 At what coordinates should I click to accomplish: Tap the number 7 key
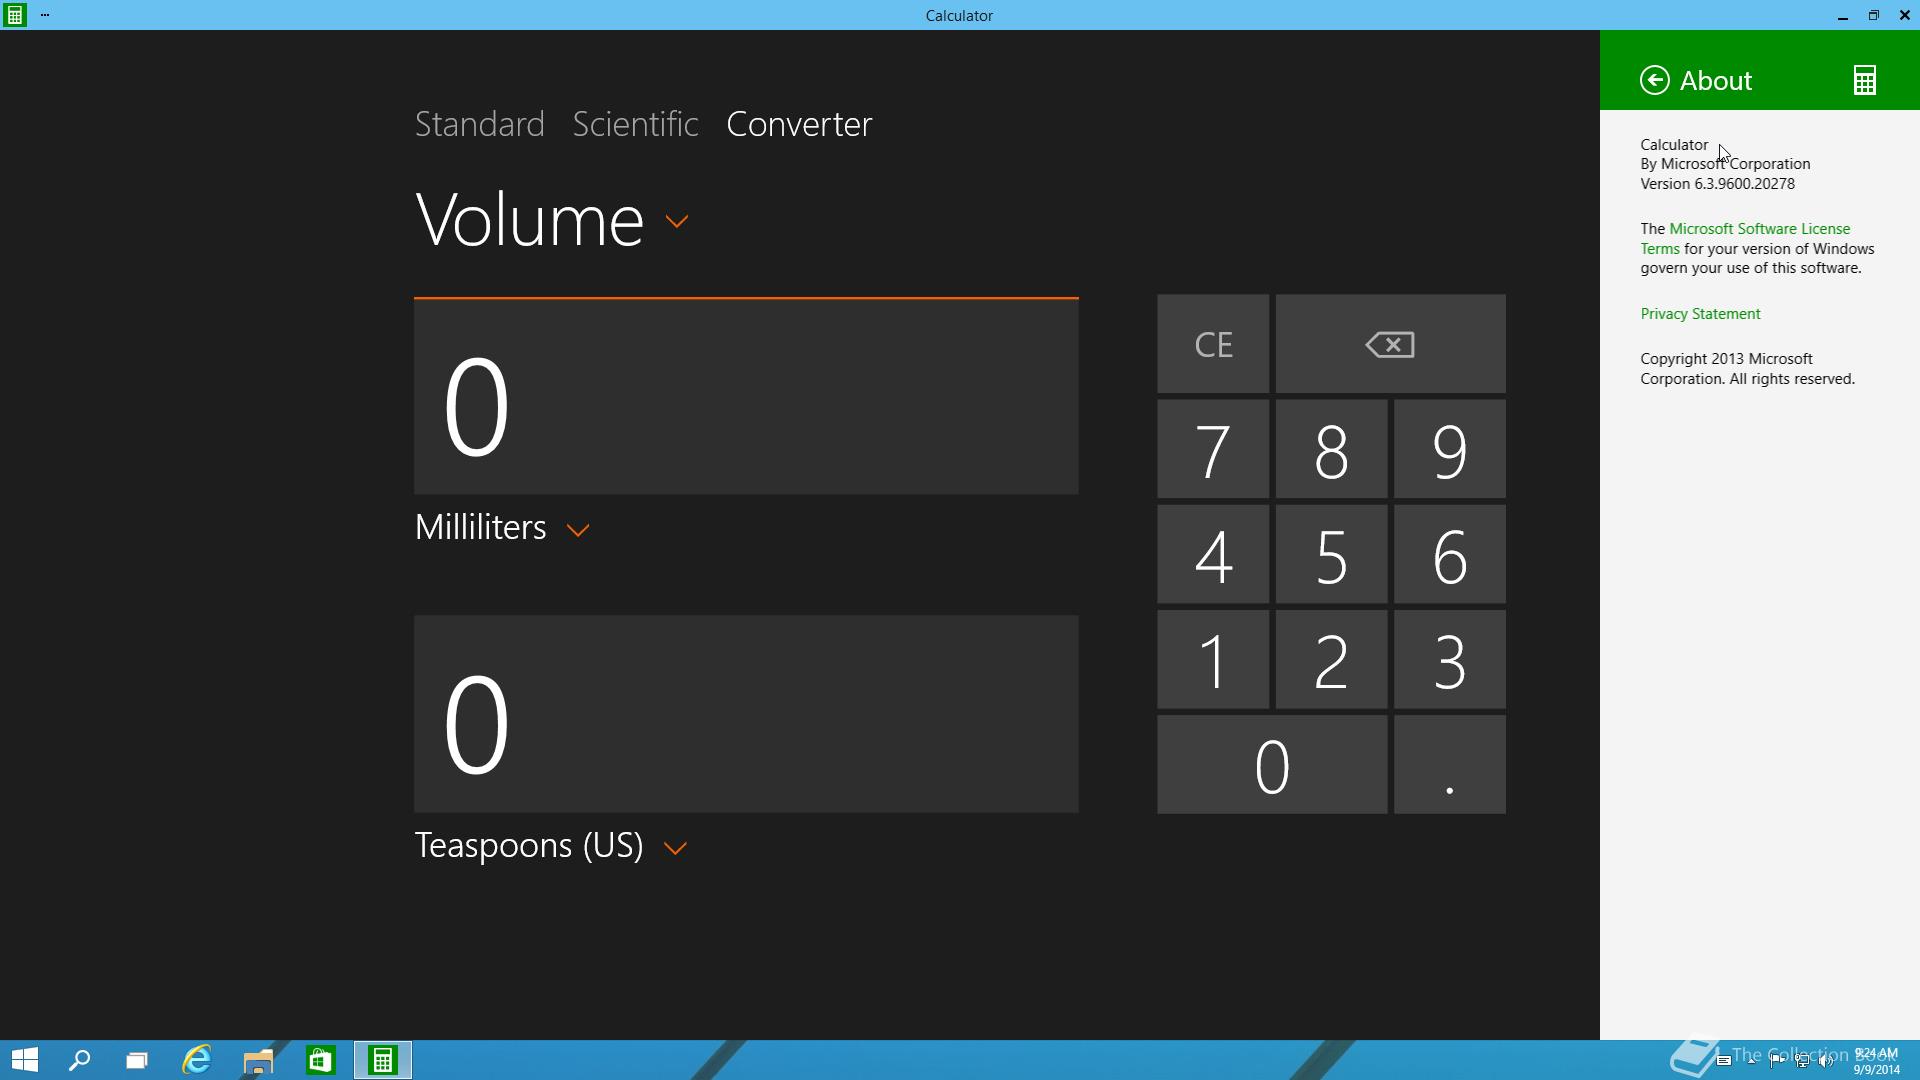point(1213,449)
